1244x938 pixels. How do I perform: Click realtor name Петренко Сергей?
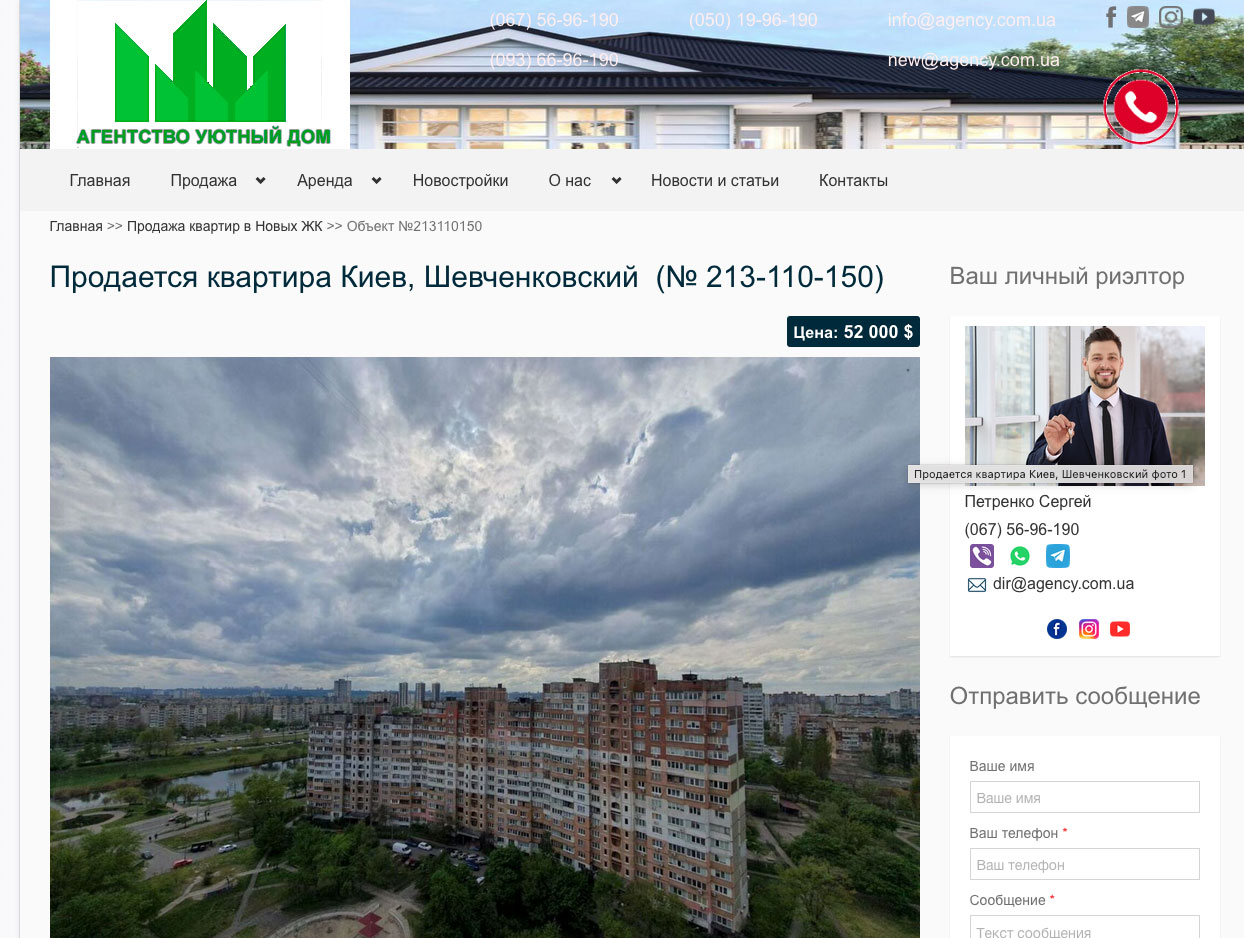tap(1028, 502)
